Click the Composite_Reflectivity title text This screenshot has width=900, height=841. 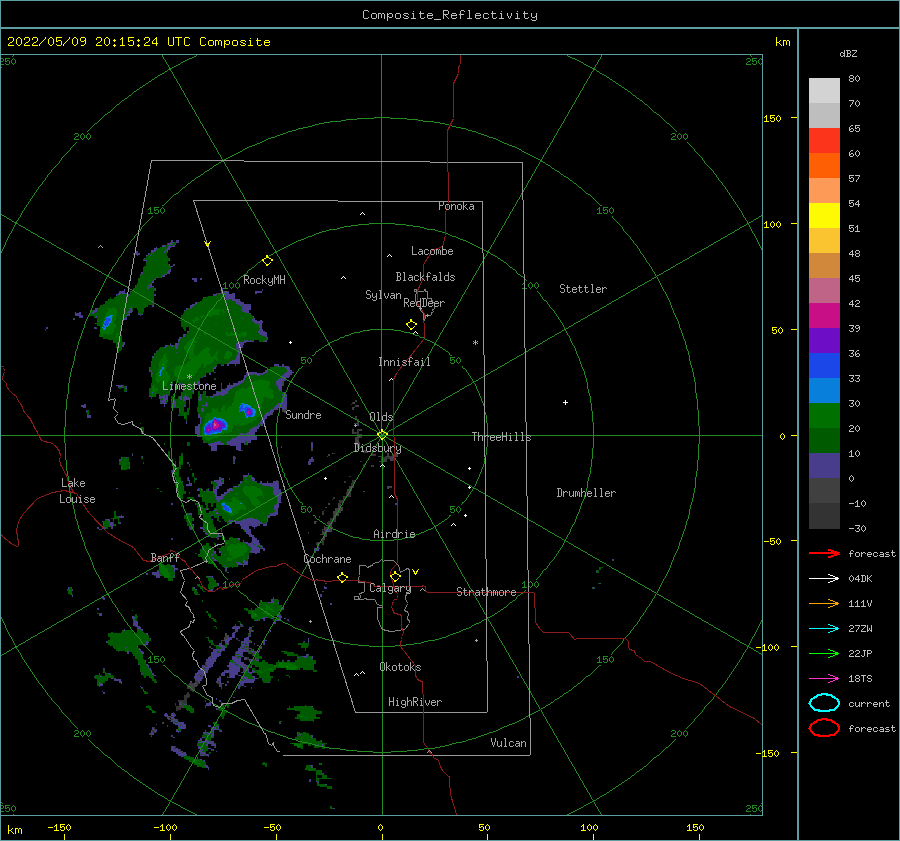click(450, 15)
